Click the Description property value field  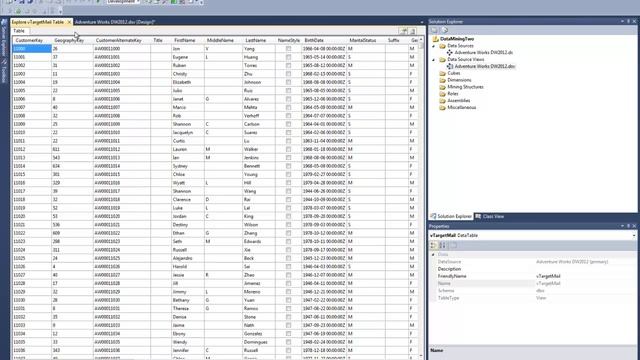tap(584, 269)
